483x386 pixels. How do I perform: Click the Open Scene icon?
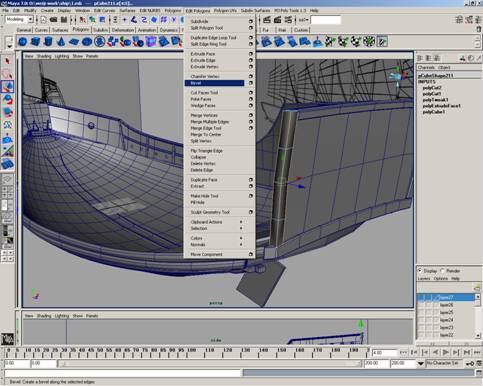click(53, 20)
